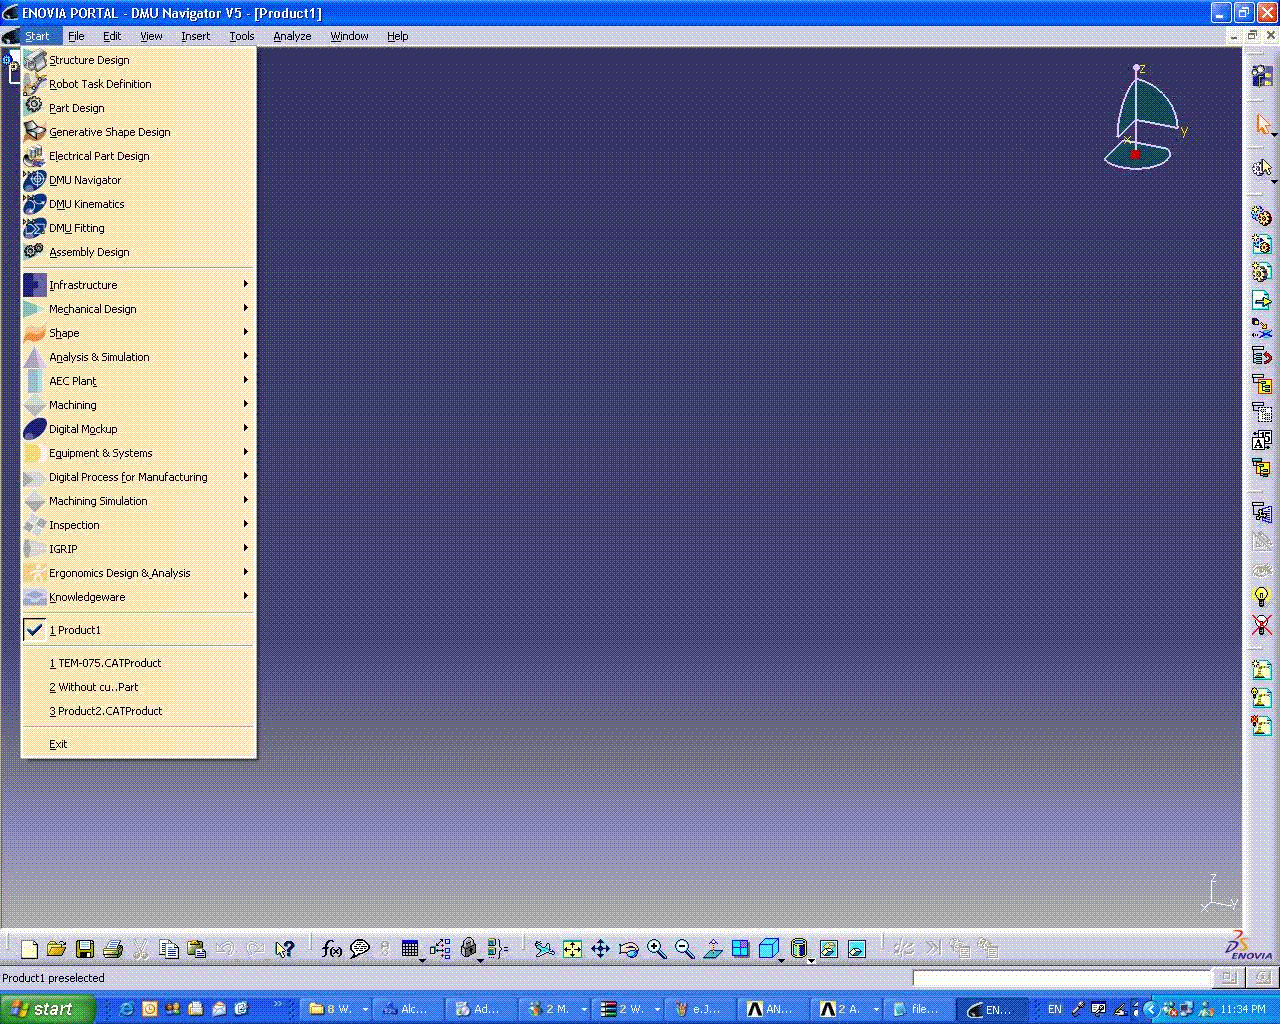Open the Inspection menu entry
Image resolution: width=1280 pixels, height=1024 pixels.
[139, 525]
